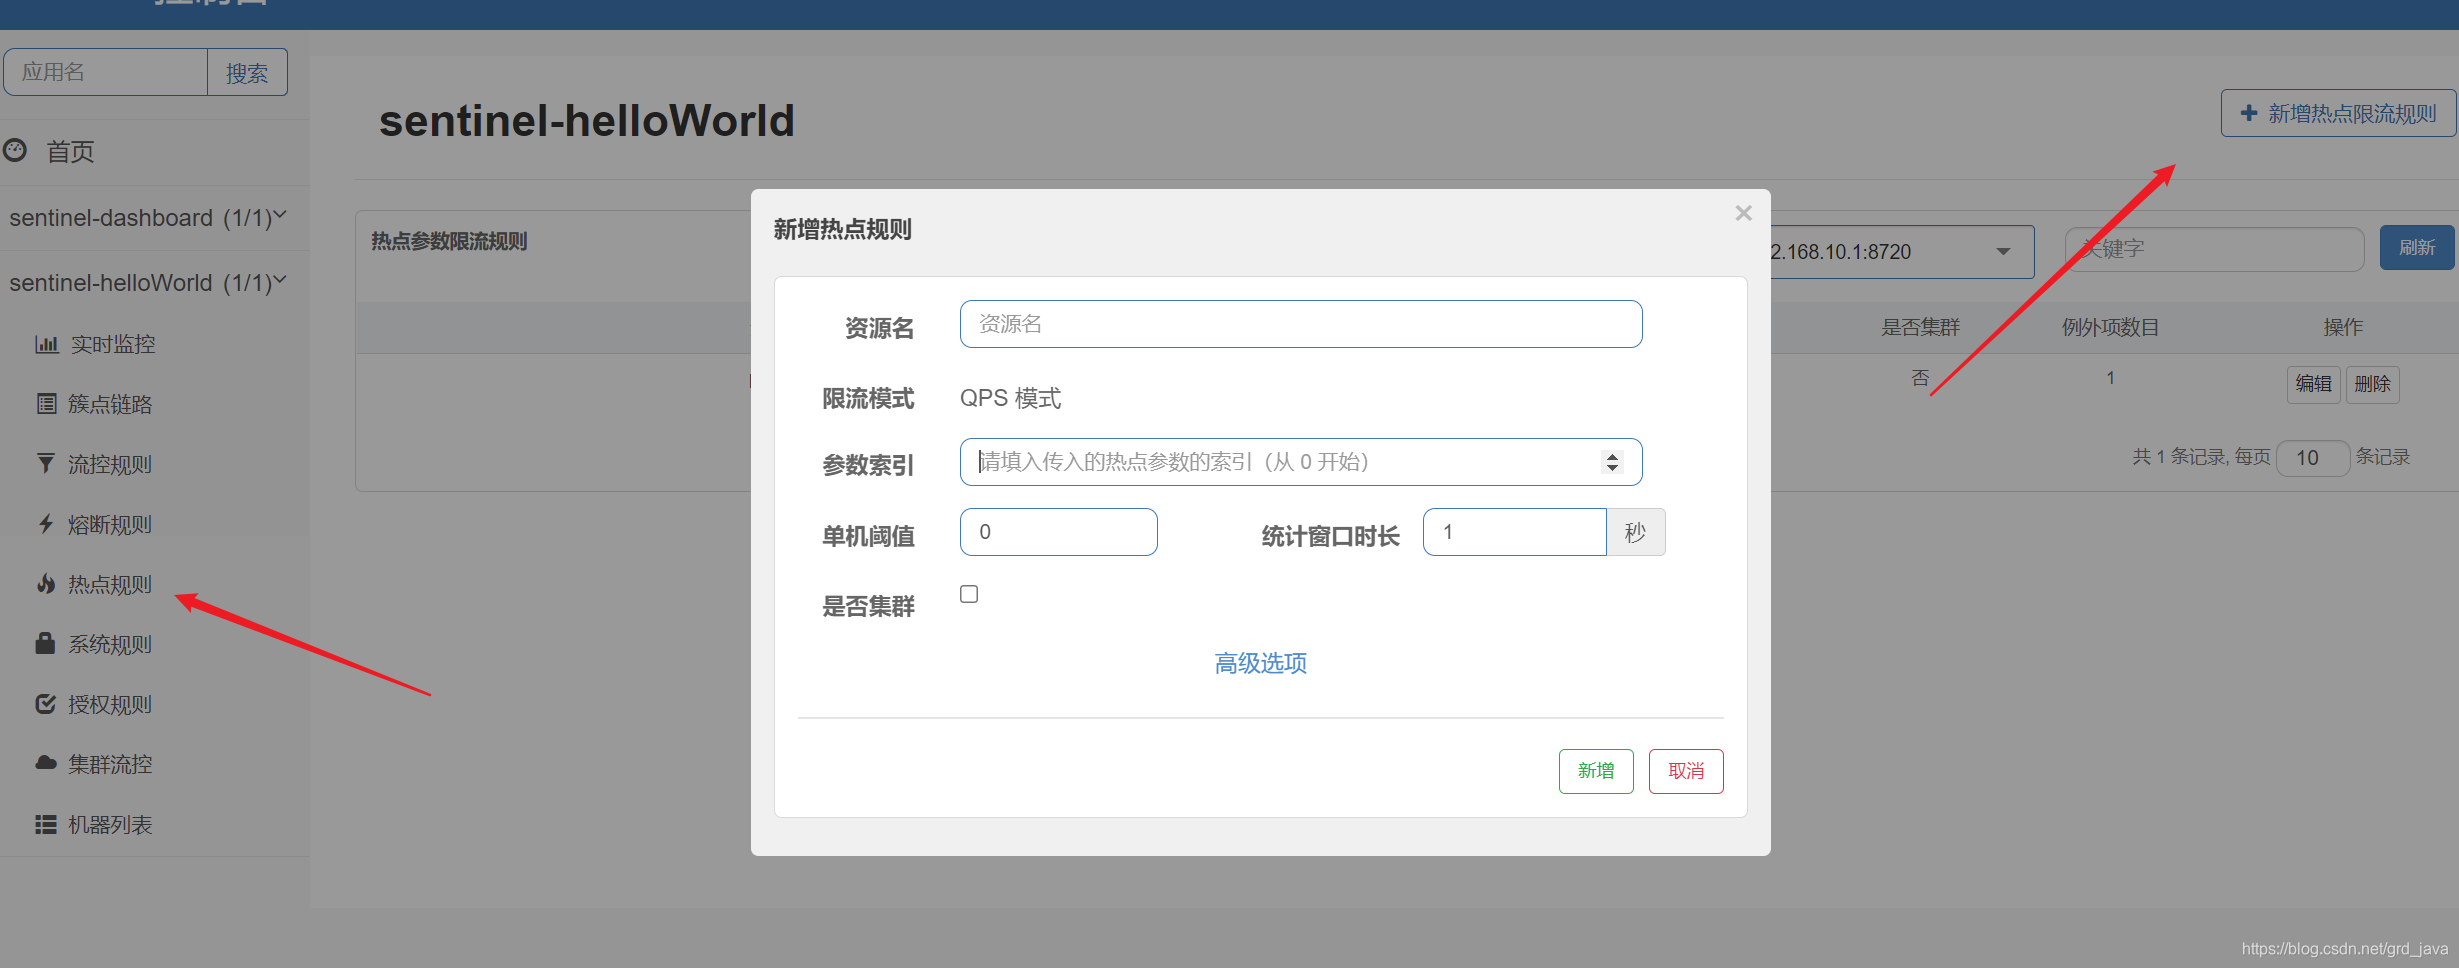Focus the 资源名 input field
This screenshot has height=968, width=2459.
[x=1301, y=324]
